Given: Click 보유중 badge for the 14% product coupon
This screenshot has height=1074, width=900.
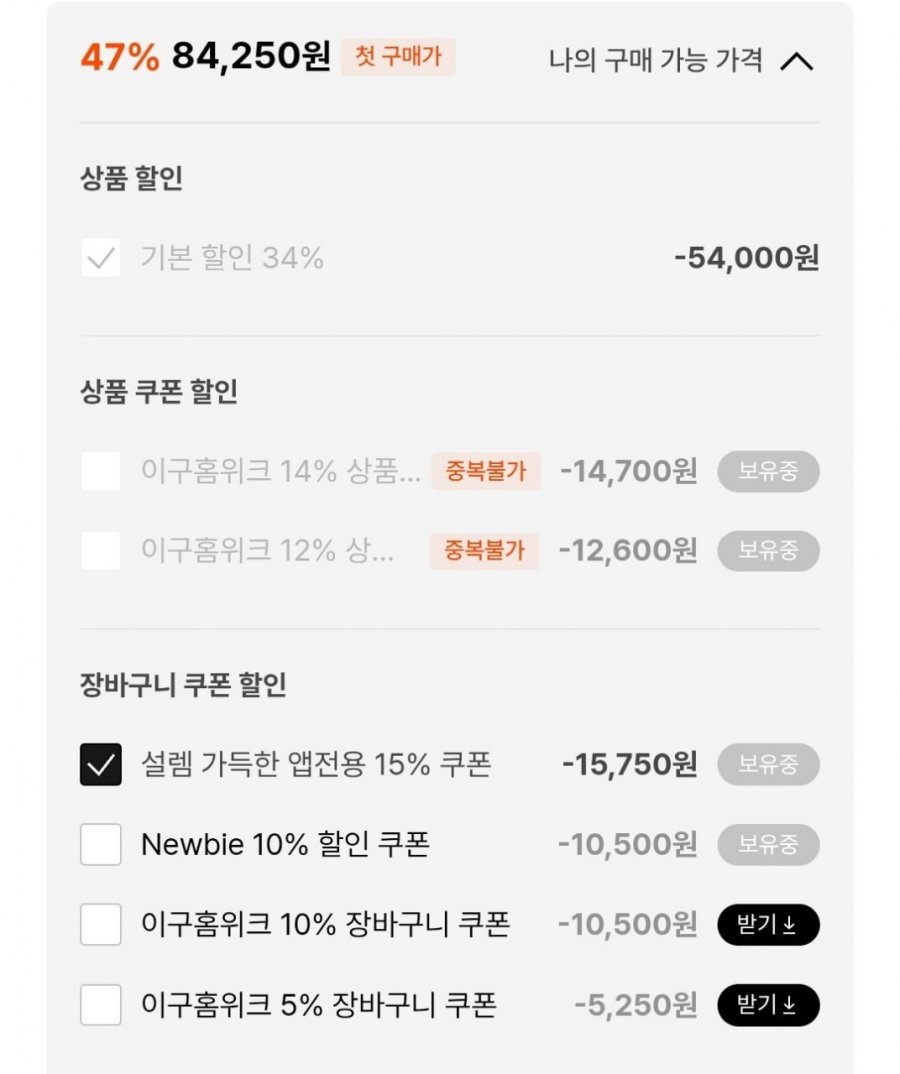Looking at the screenshot, I should (768, 471).
